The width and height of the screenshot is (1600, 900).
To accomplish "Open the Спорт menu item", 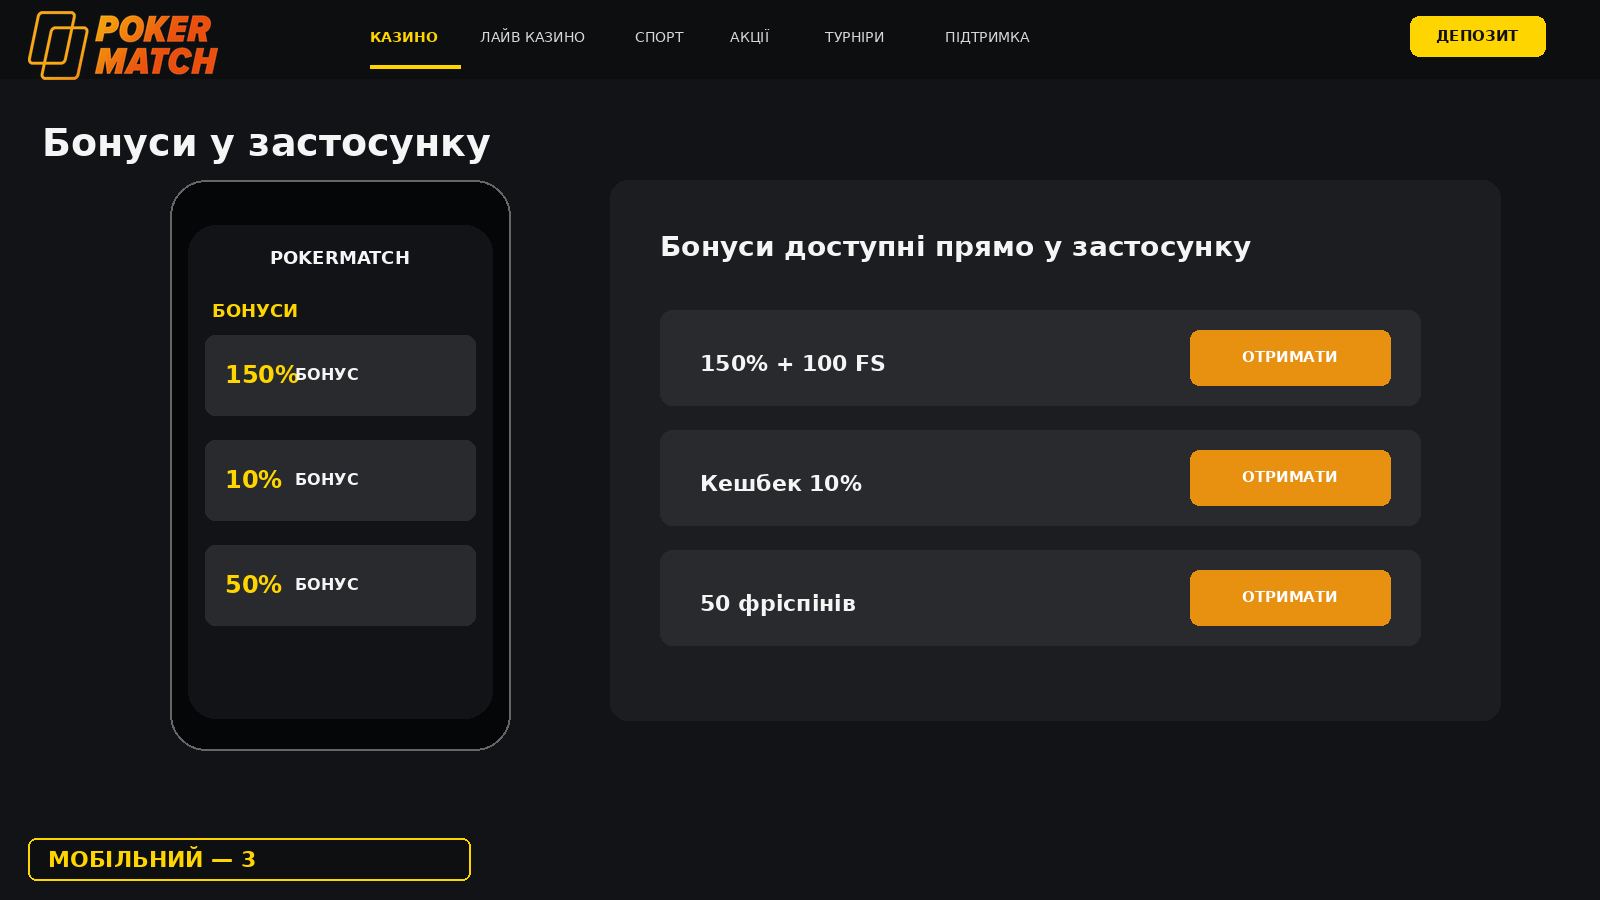I will (x=659, y=37).
